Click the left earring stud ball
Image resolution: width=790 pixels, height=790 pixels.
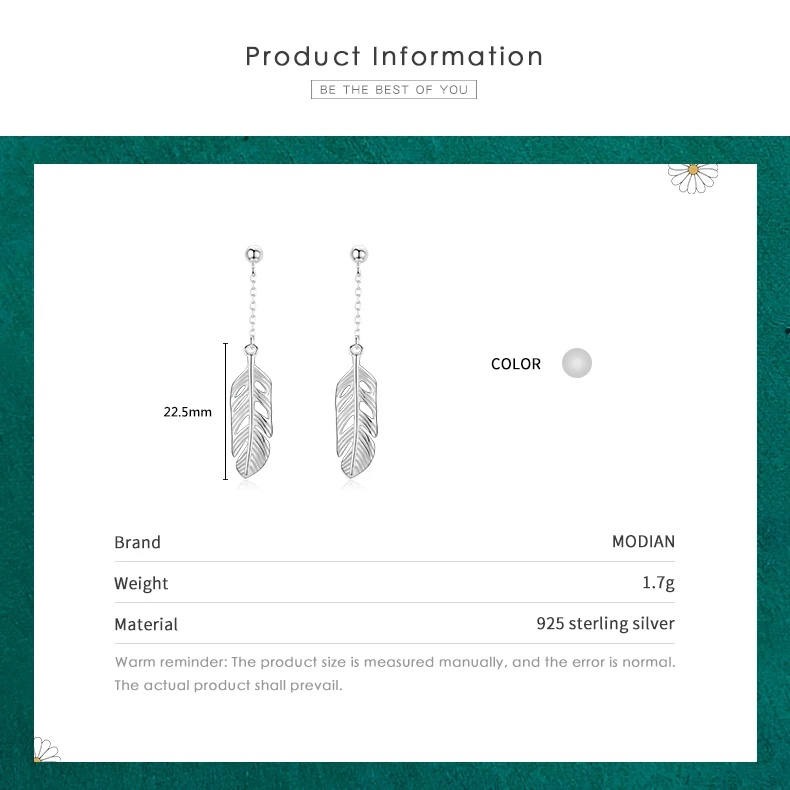(254, 254)
